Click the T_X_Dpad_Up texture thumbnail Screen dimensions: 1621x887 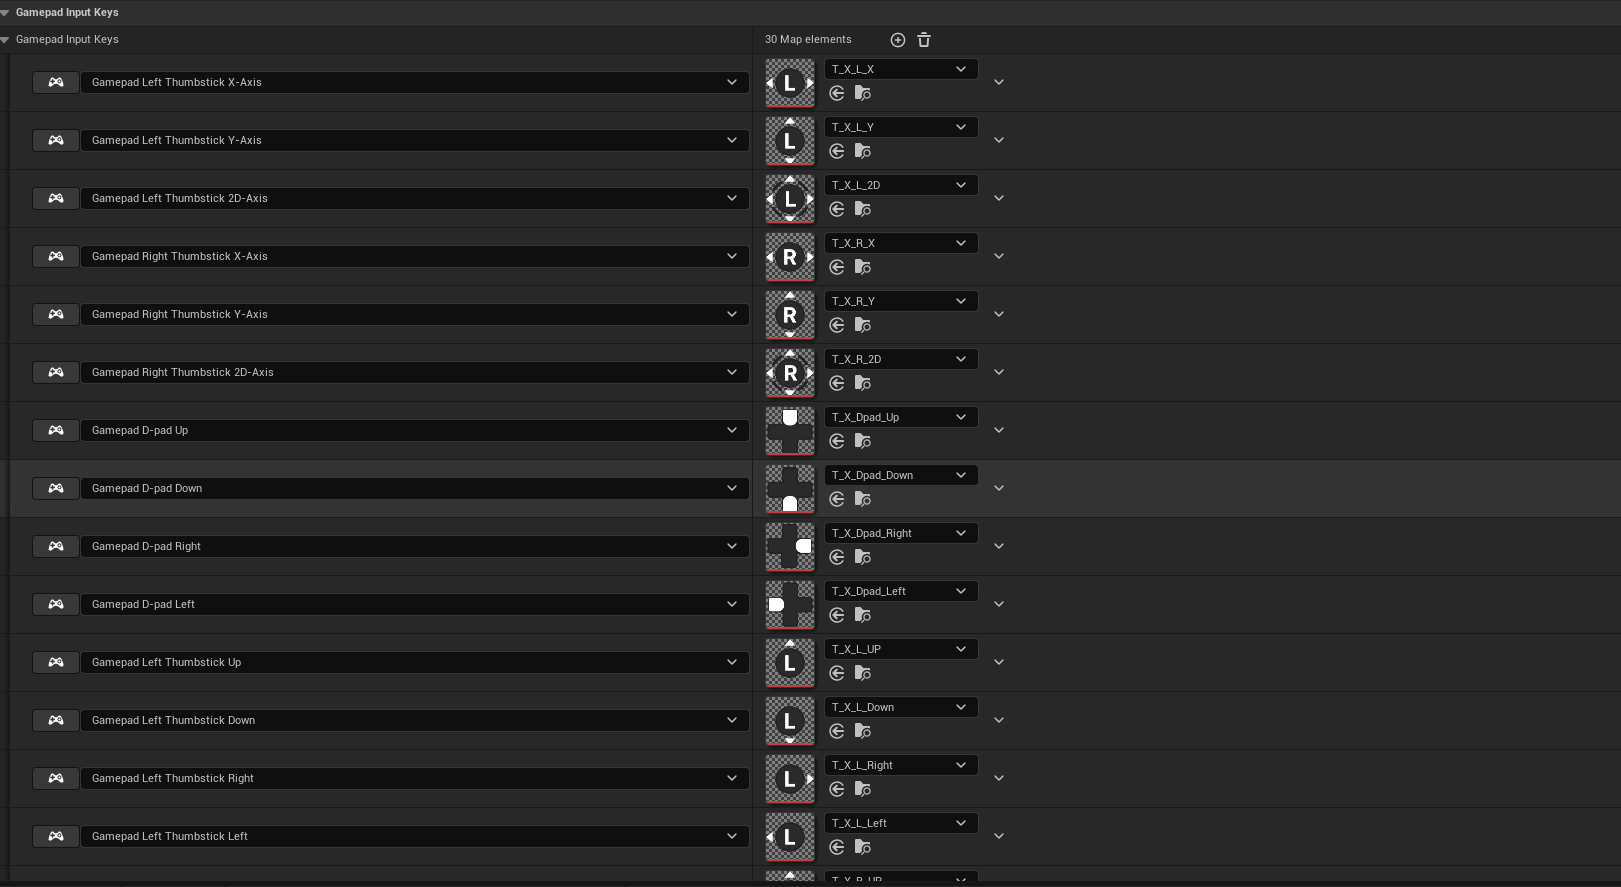(790, 431)
